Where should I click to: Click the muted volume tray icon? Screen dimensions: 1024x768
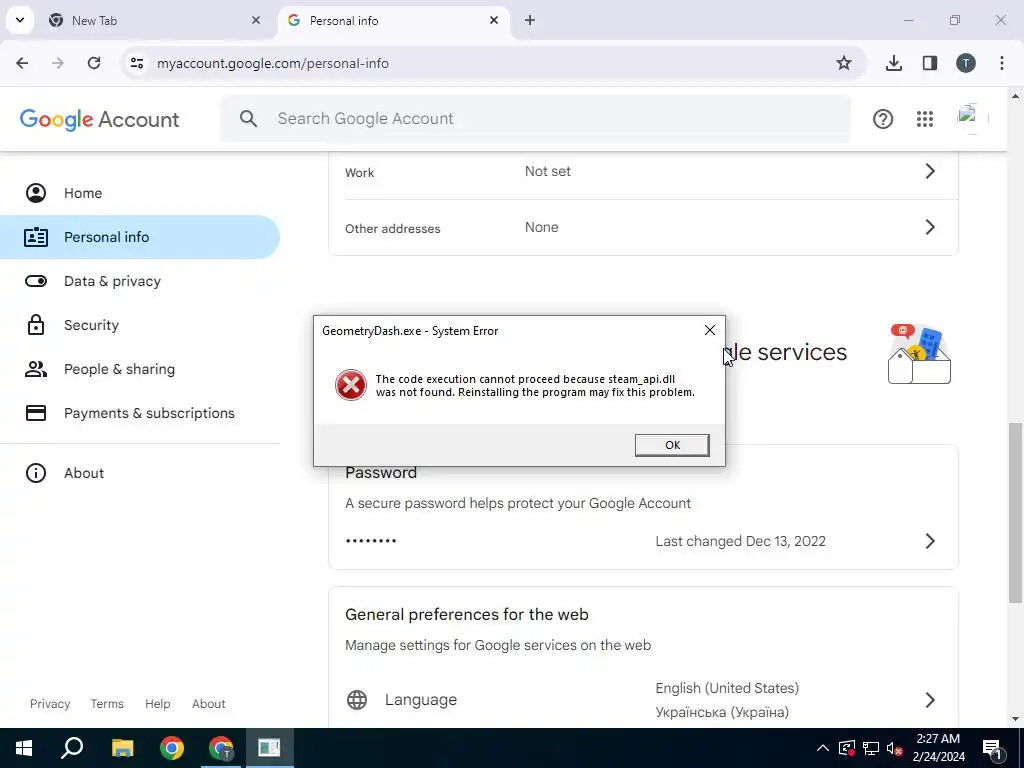click(895, 748)
